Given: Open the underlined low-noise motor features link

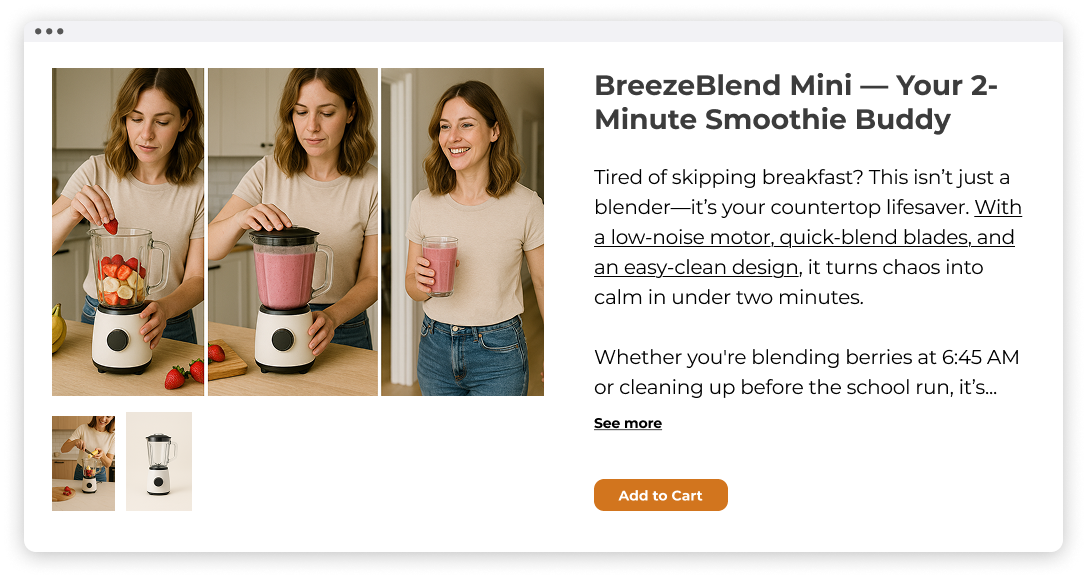Looking at the screenshot, I should coord(808,237).
